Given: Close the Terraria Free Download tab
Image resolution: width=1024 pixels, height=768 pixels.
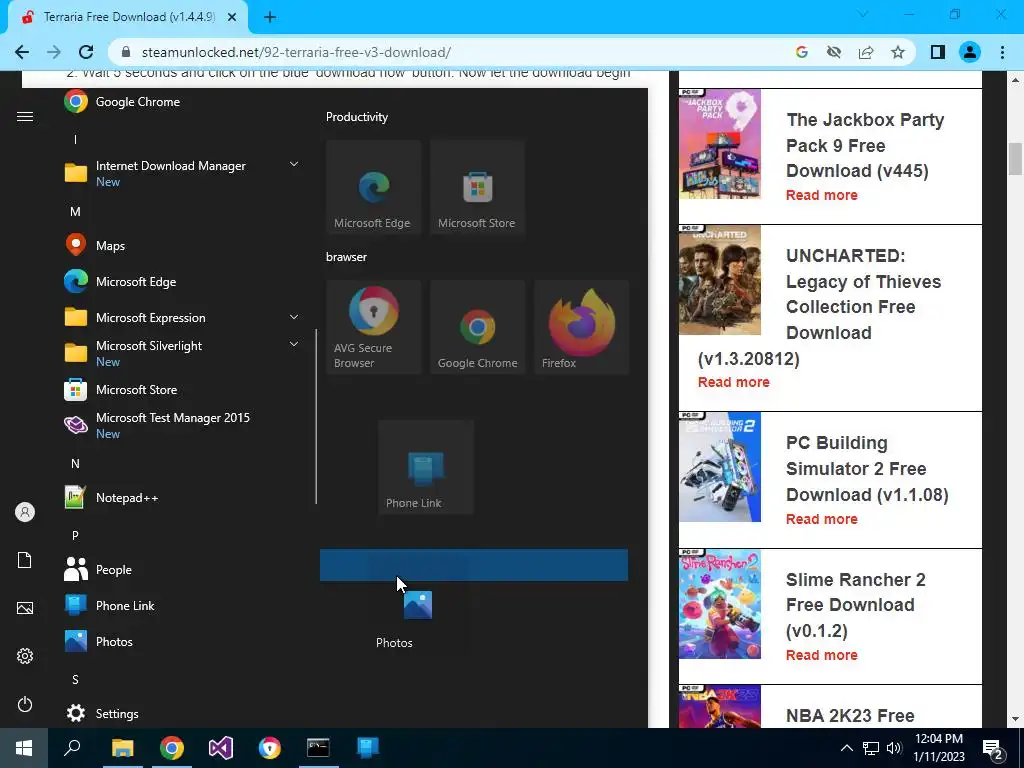Looking at the screenshot, I should point(232,18).
